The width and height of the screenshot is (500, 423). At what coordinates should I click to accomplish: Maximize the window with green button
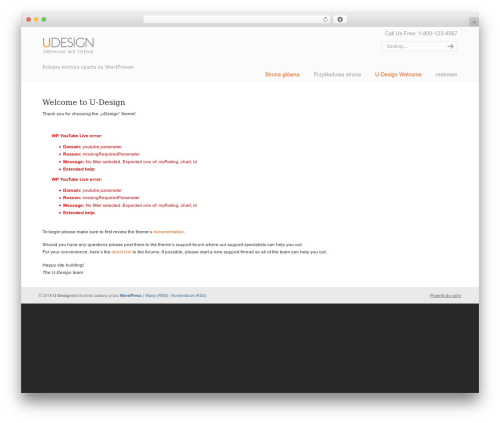click(44, 19)
